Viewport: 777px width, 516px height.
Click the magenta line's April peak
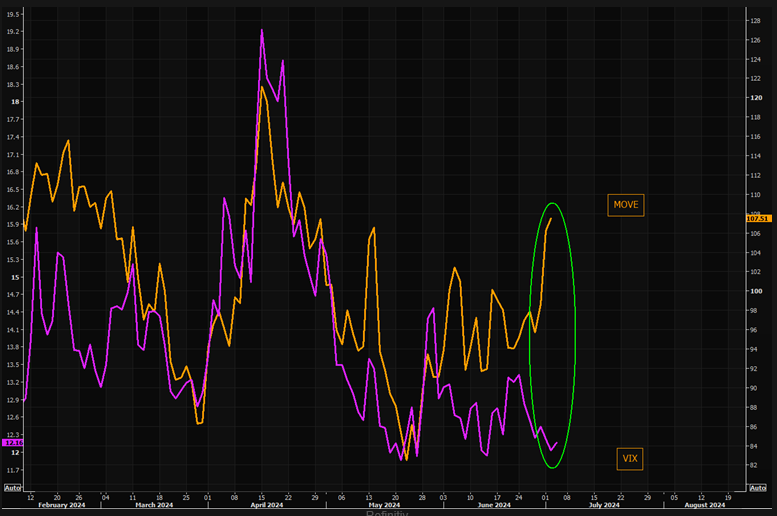pyautogui.click(x=262, y=30)
